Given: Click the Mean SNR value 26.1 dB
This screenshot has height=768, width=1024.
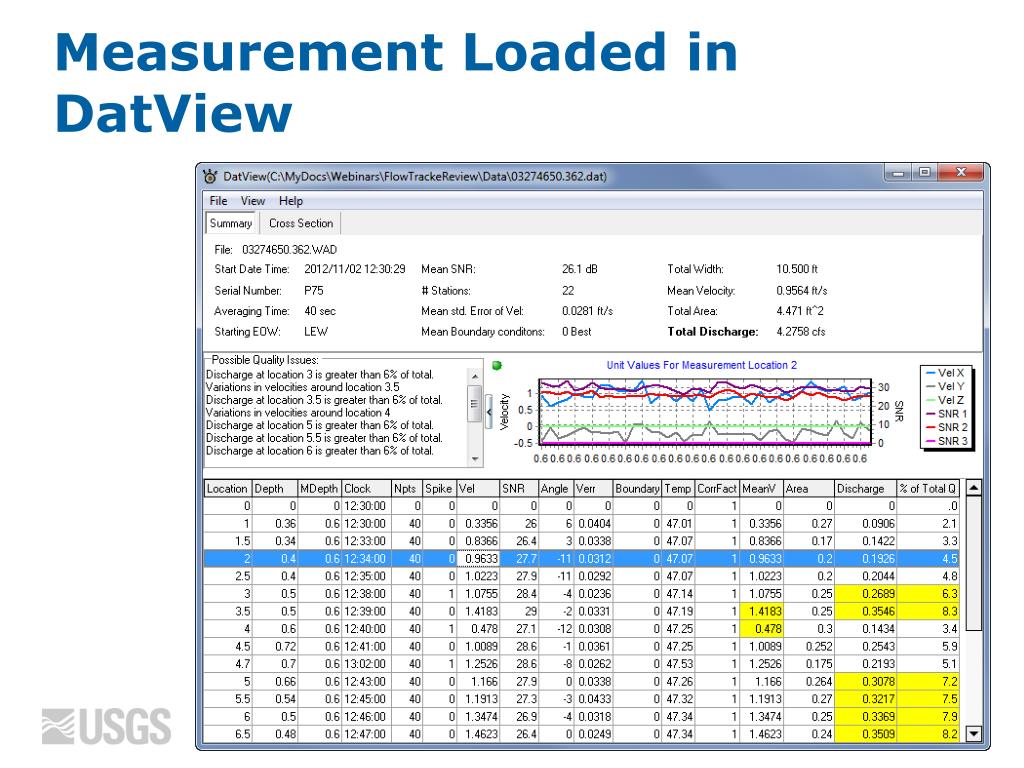Looking at the screenshot, I should 580,269.
